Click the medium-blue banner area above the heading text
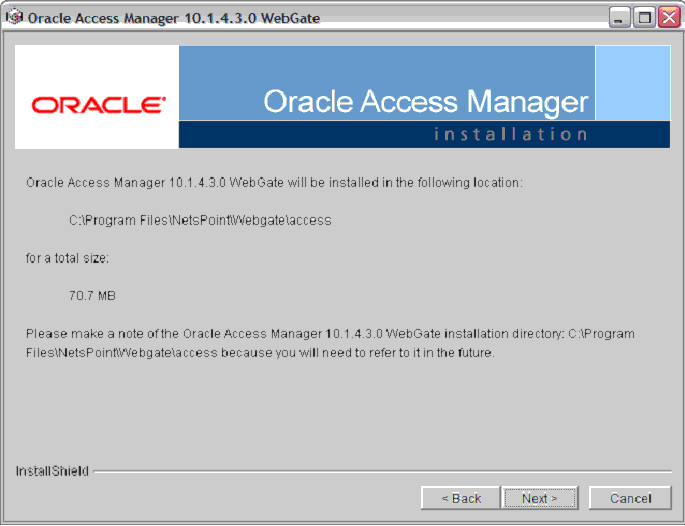The width and height of the screenshot is (685, 526). point(387,66)
